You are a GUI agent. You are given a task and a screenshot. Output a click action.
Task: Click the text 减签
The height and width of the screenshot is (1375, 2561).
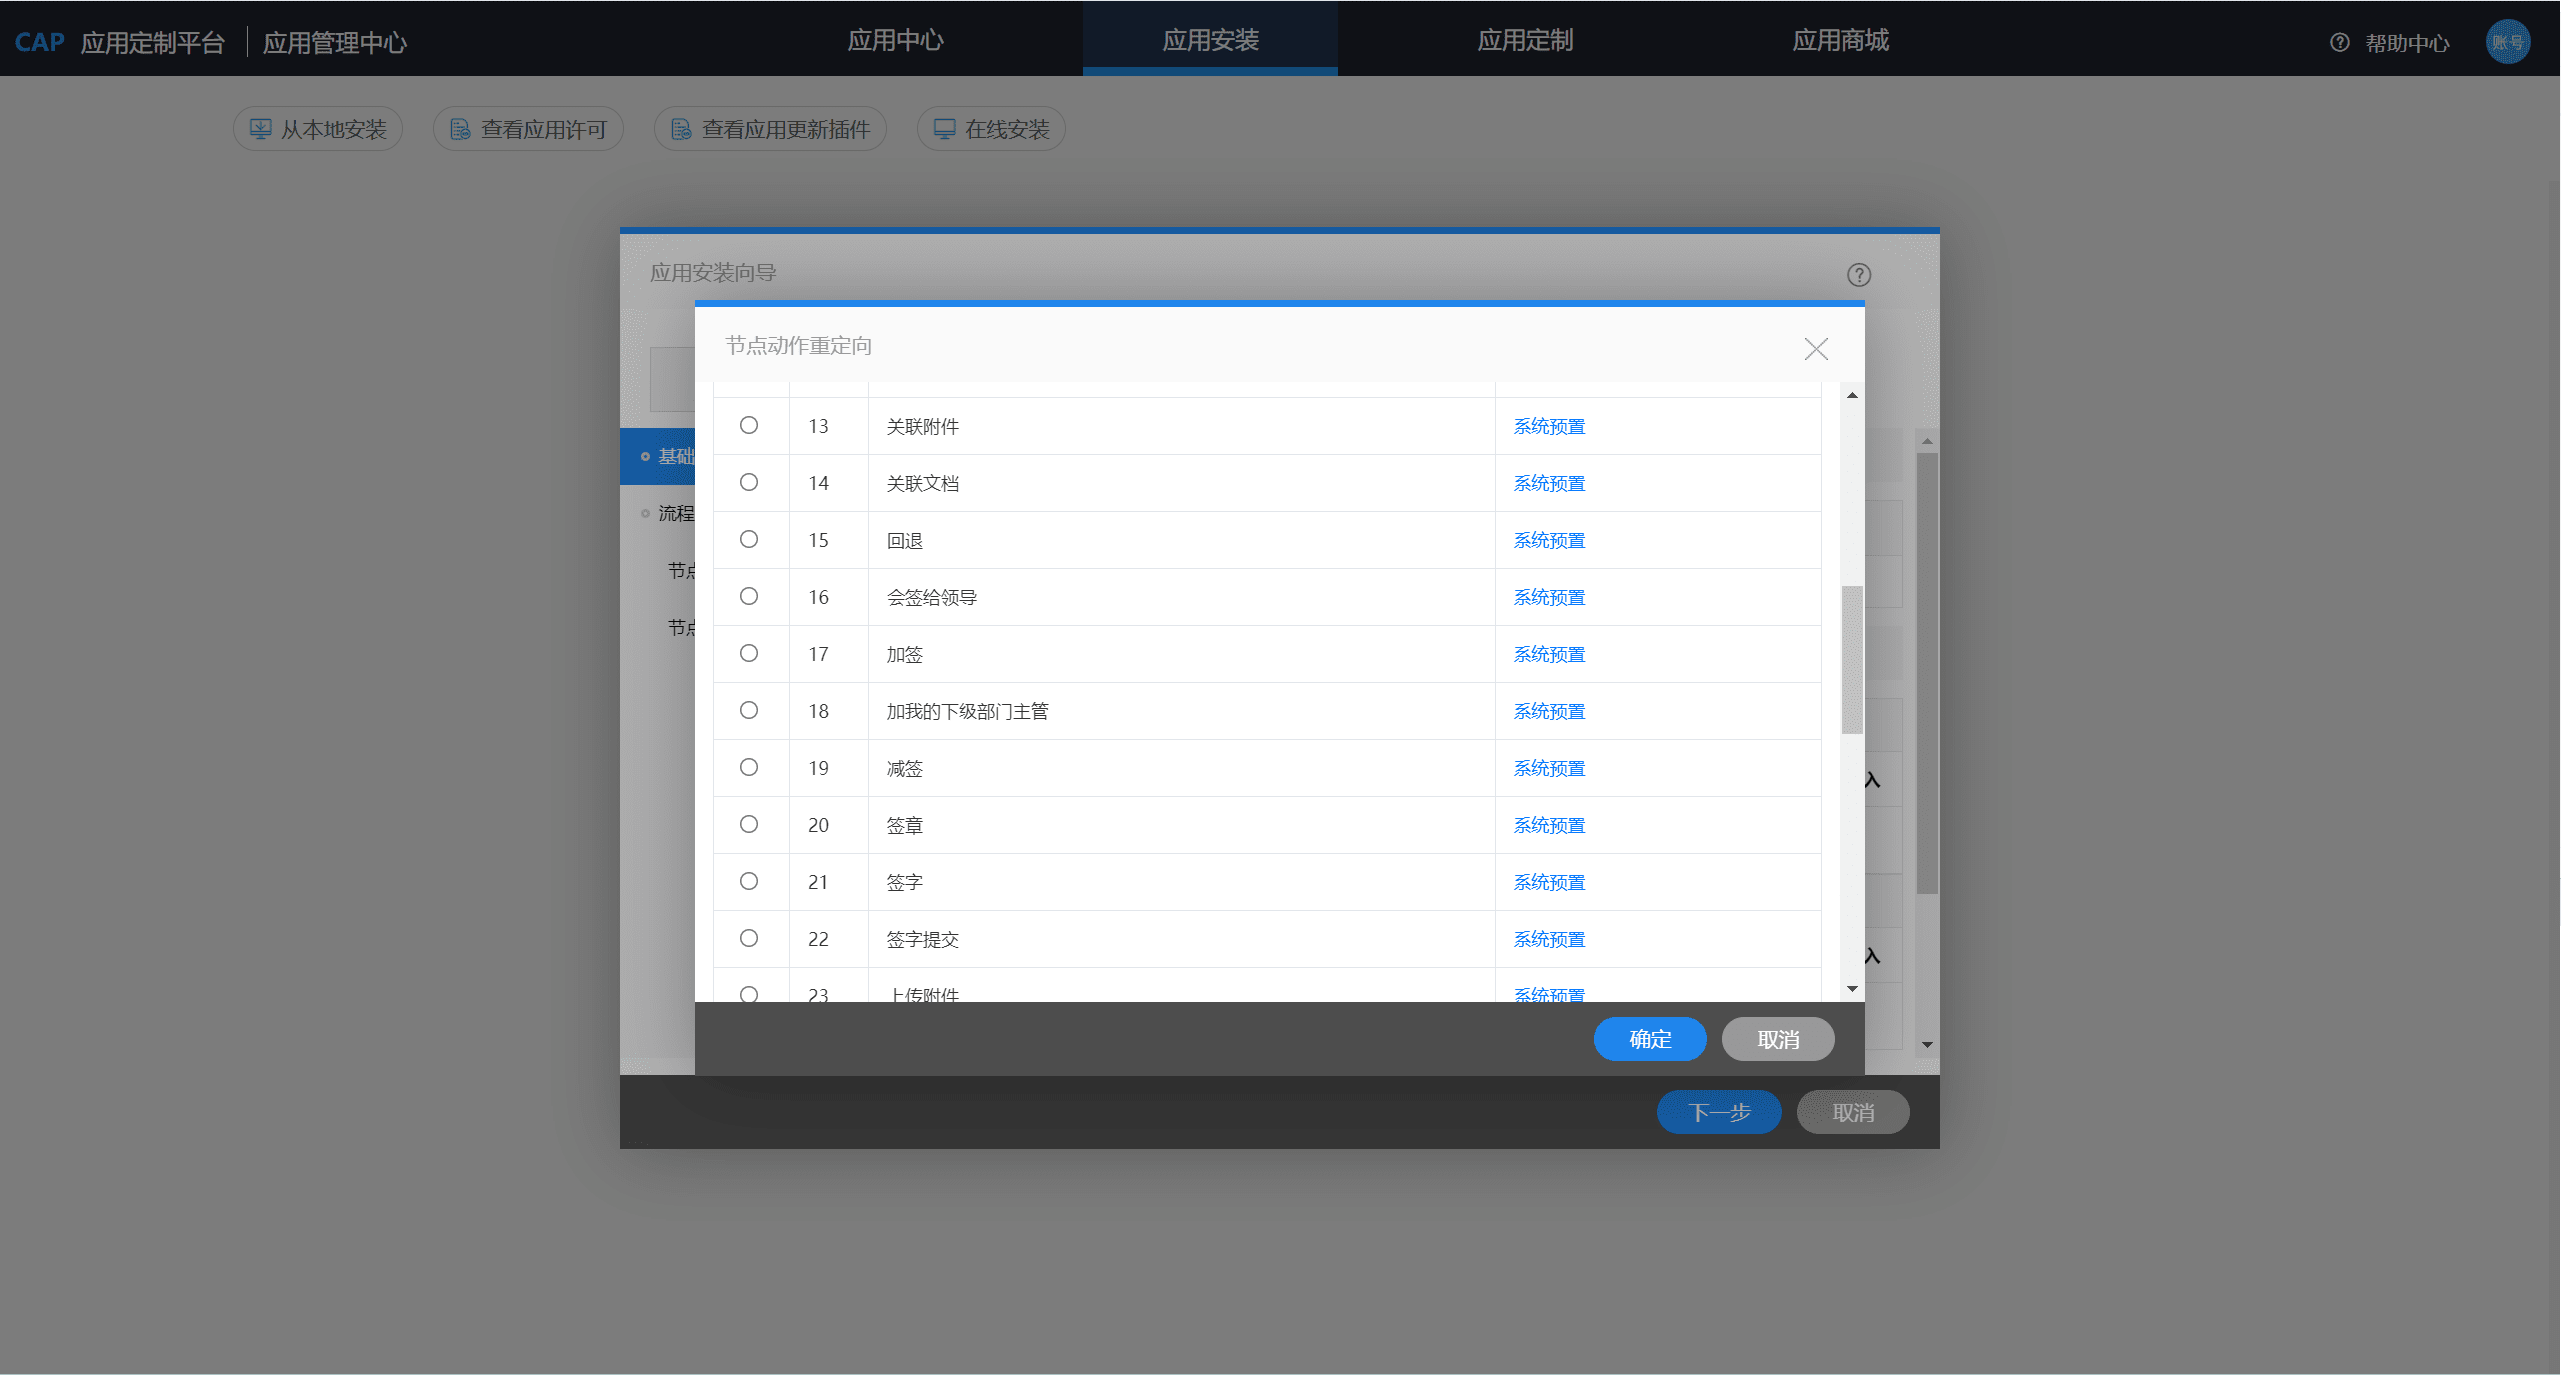coord(904,768)
